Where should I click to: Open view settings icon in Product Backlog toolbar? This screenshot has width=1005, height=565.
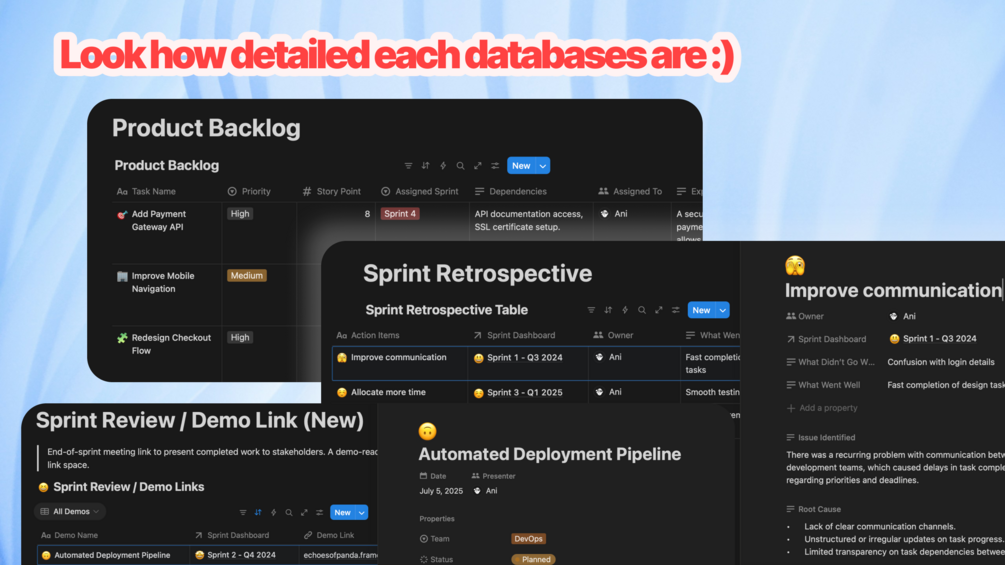495,166
